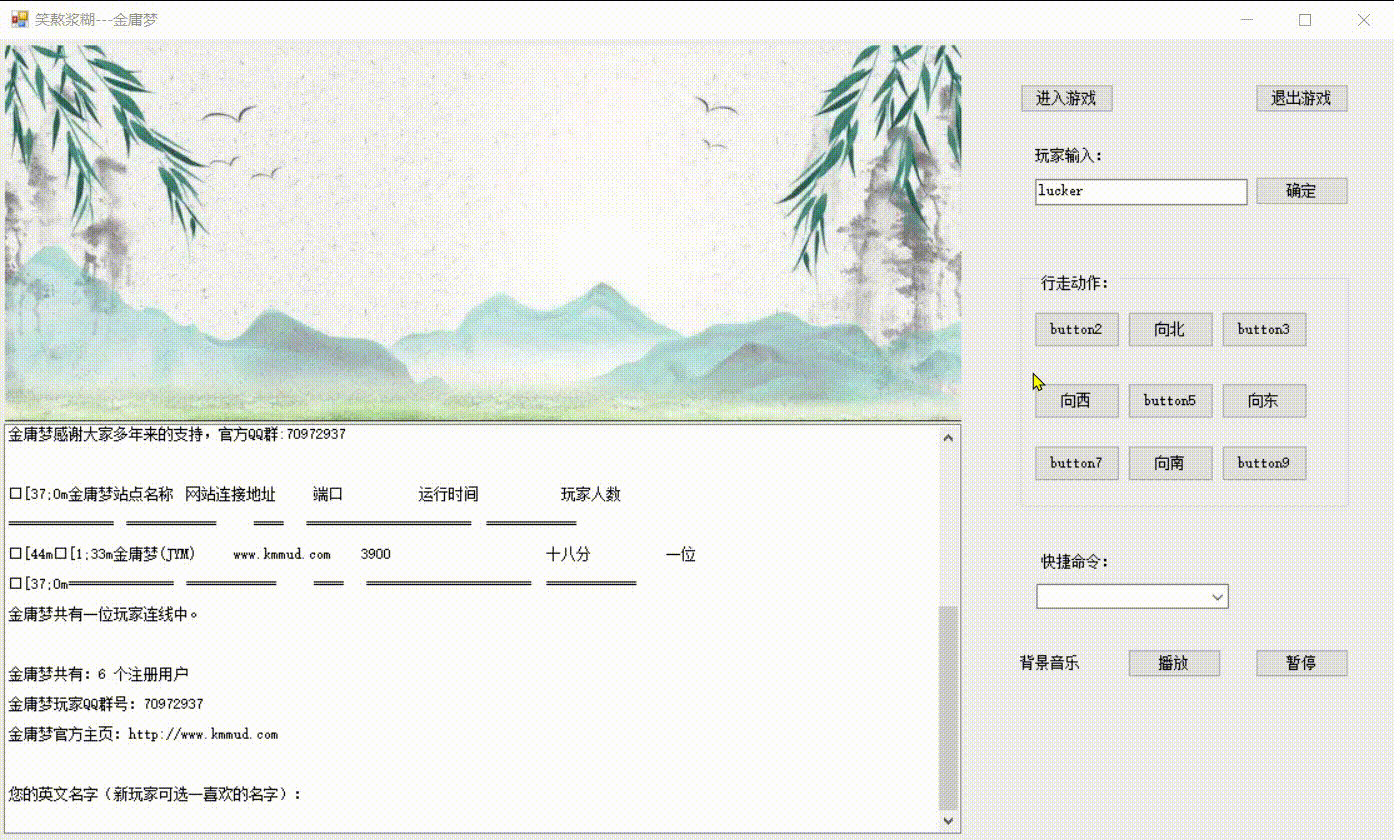Click the 运行时间 column header text
This screenshot has width=1394, height=840.
pyautogui.click(x=448, y=495)
